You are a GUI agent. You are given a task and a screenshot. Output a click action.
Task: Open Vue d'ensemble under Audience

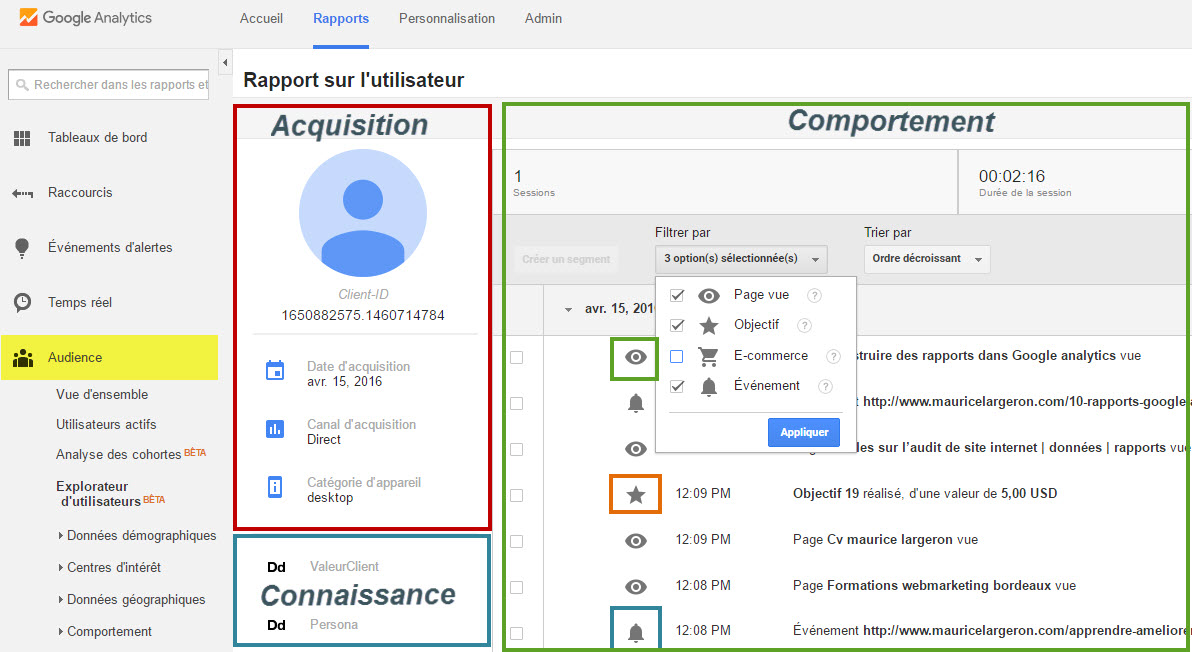pyautogui.click(x=102, y=394)
